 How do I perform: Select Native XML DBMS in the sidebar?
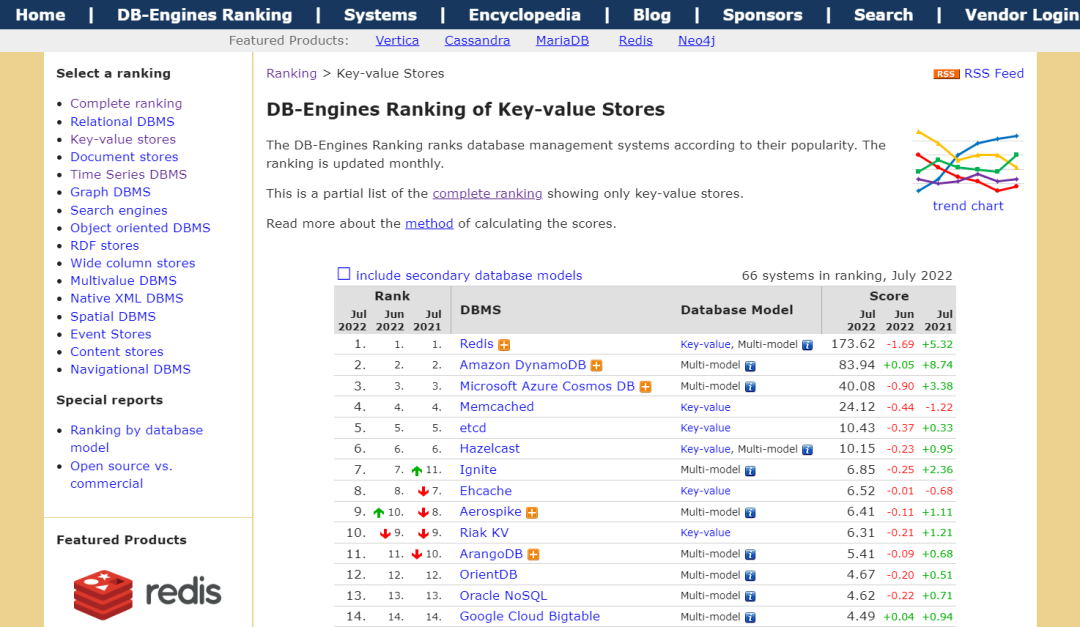click(x=127, y=298)
